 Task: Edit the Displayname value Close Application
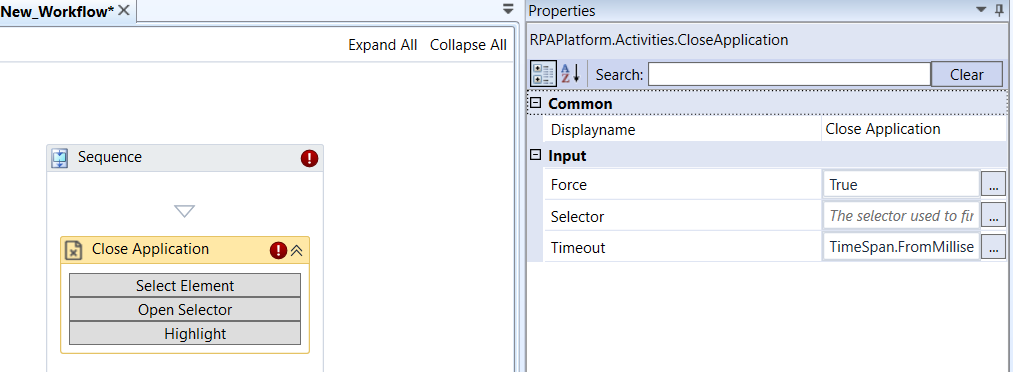914,129
